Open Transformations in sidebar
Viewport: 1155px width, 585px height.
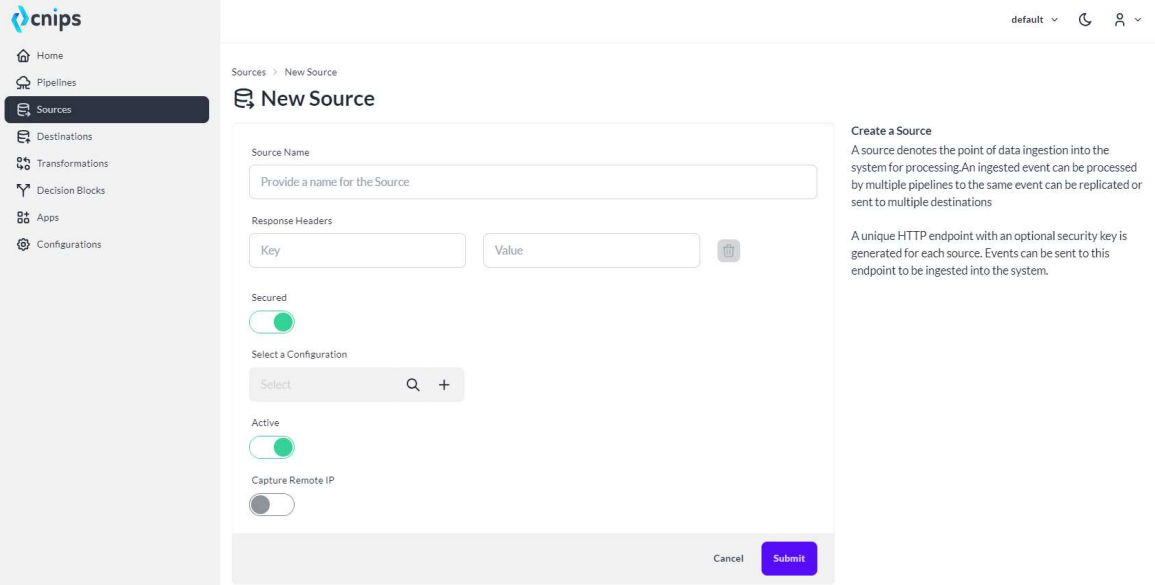(107, 164)
